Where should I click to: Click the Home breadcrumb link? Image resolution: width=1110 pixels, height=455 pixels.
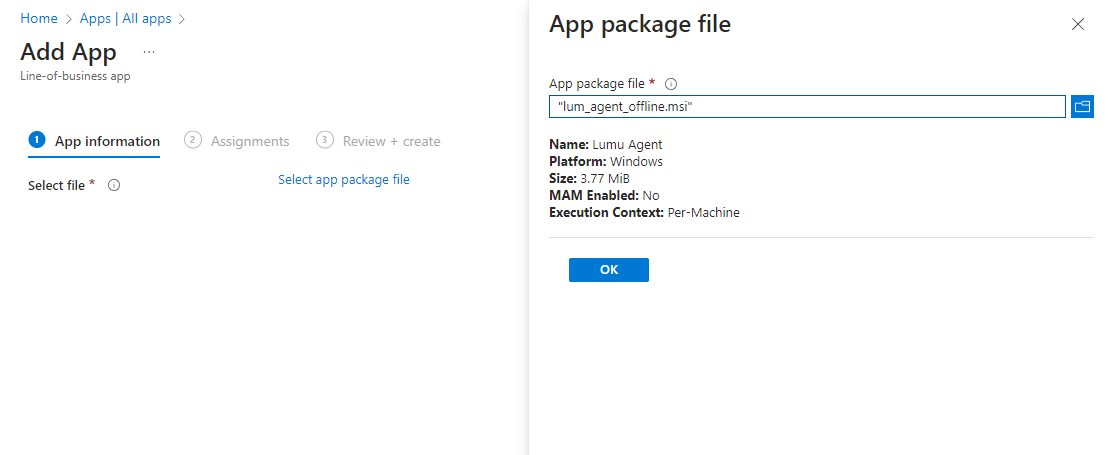point(39,18)
